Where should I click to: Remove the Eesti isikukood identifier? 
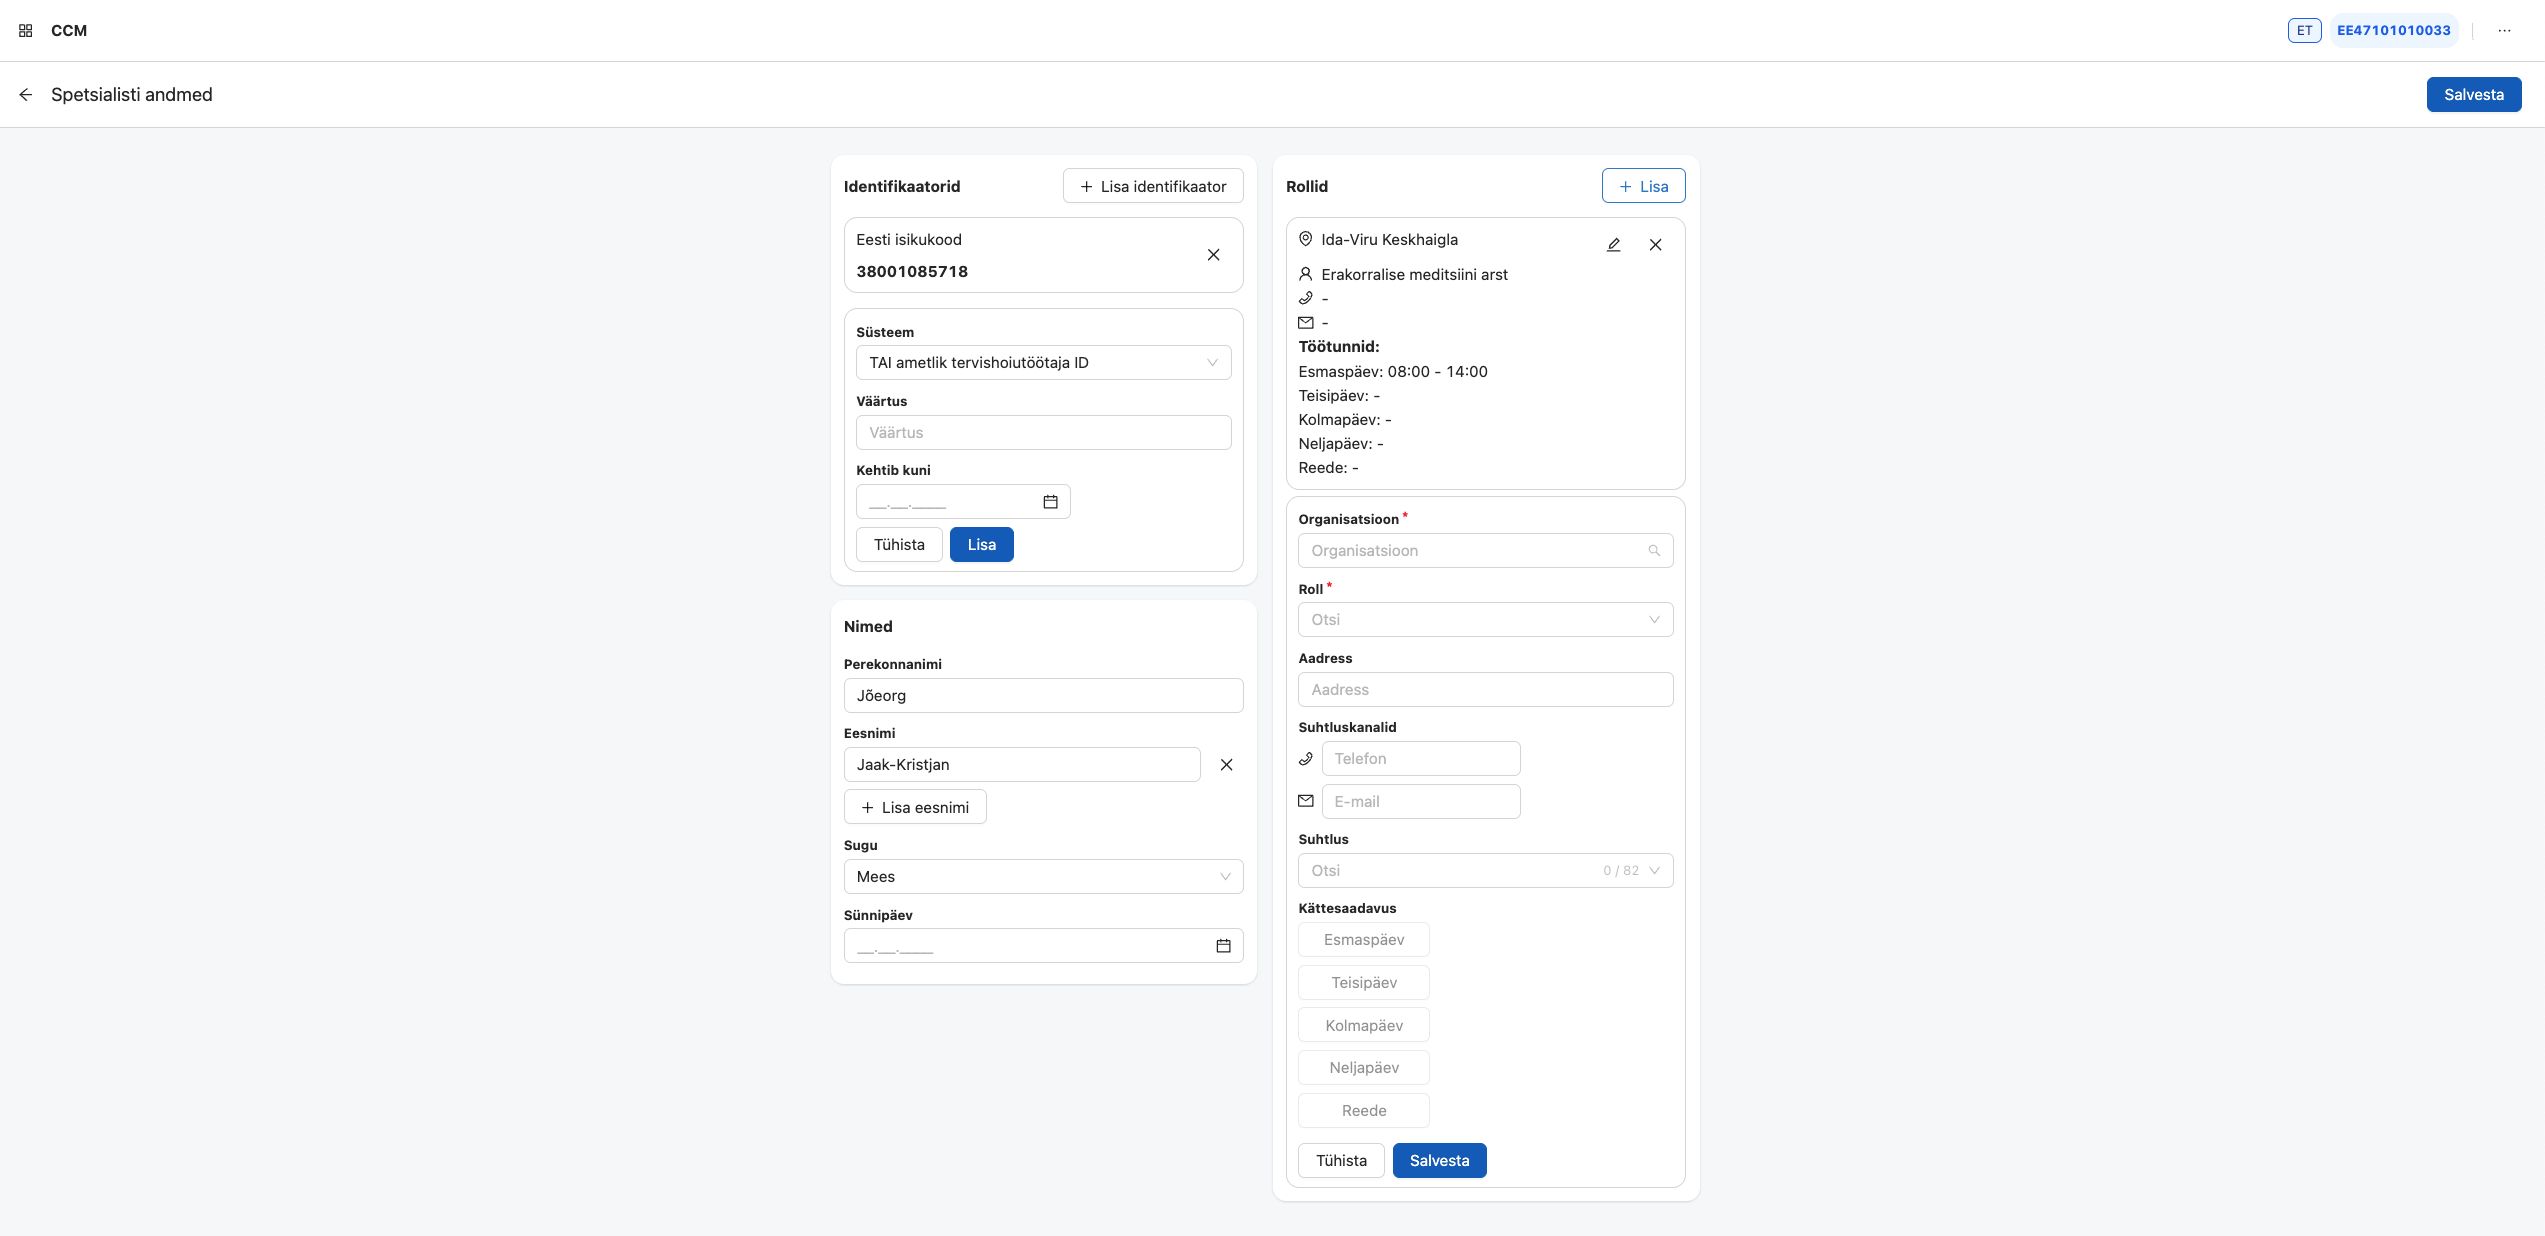[1213, 255]
